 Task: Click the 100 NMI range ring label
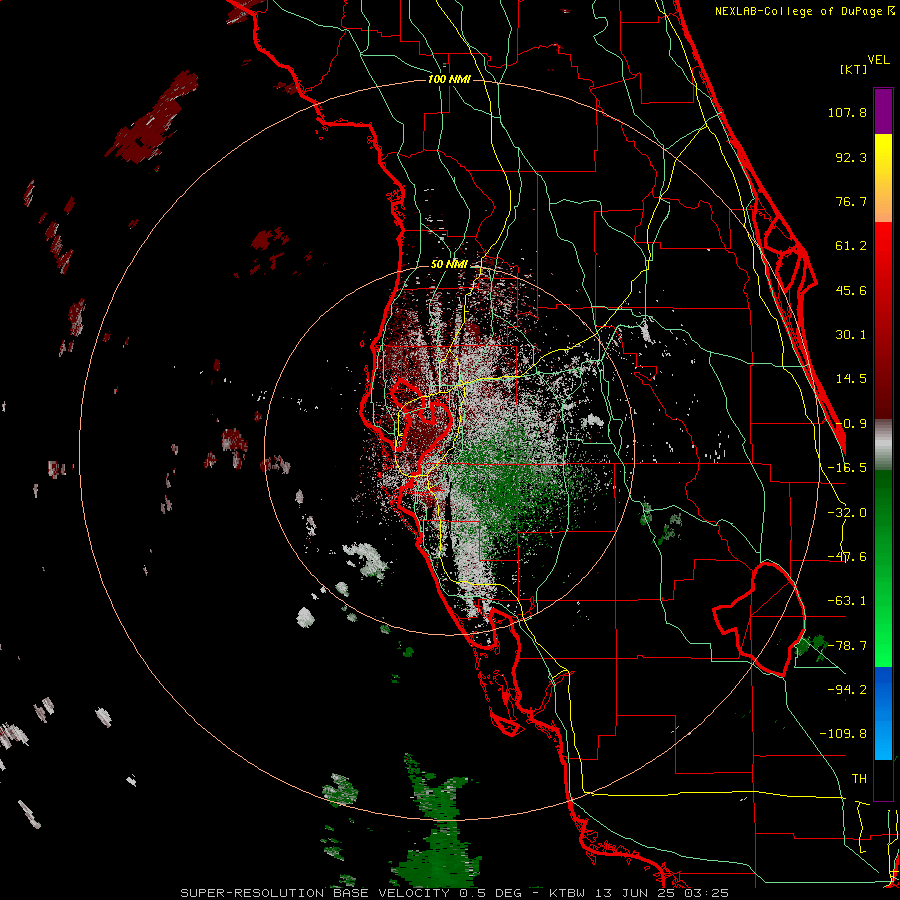pyautogui.click(x=449, y=79)
